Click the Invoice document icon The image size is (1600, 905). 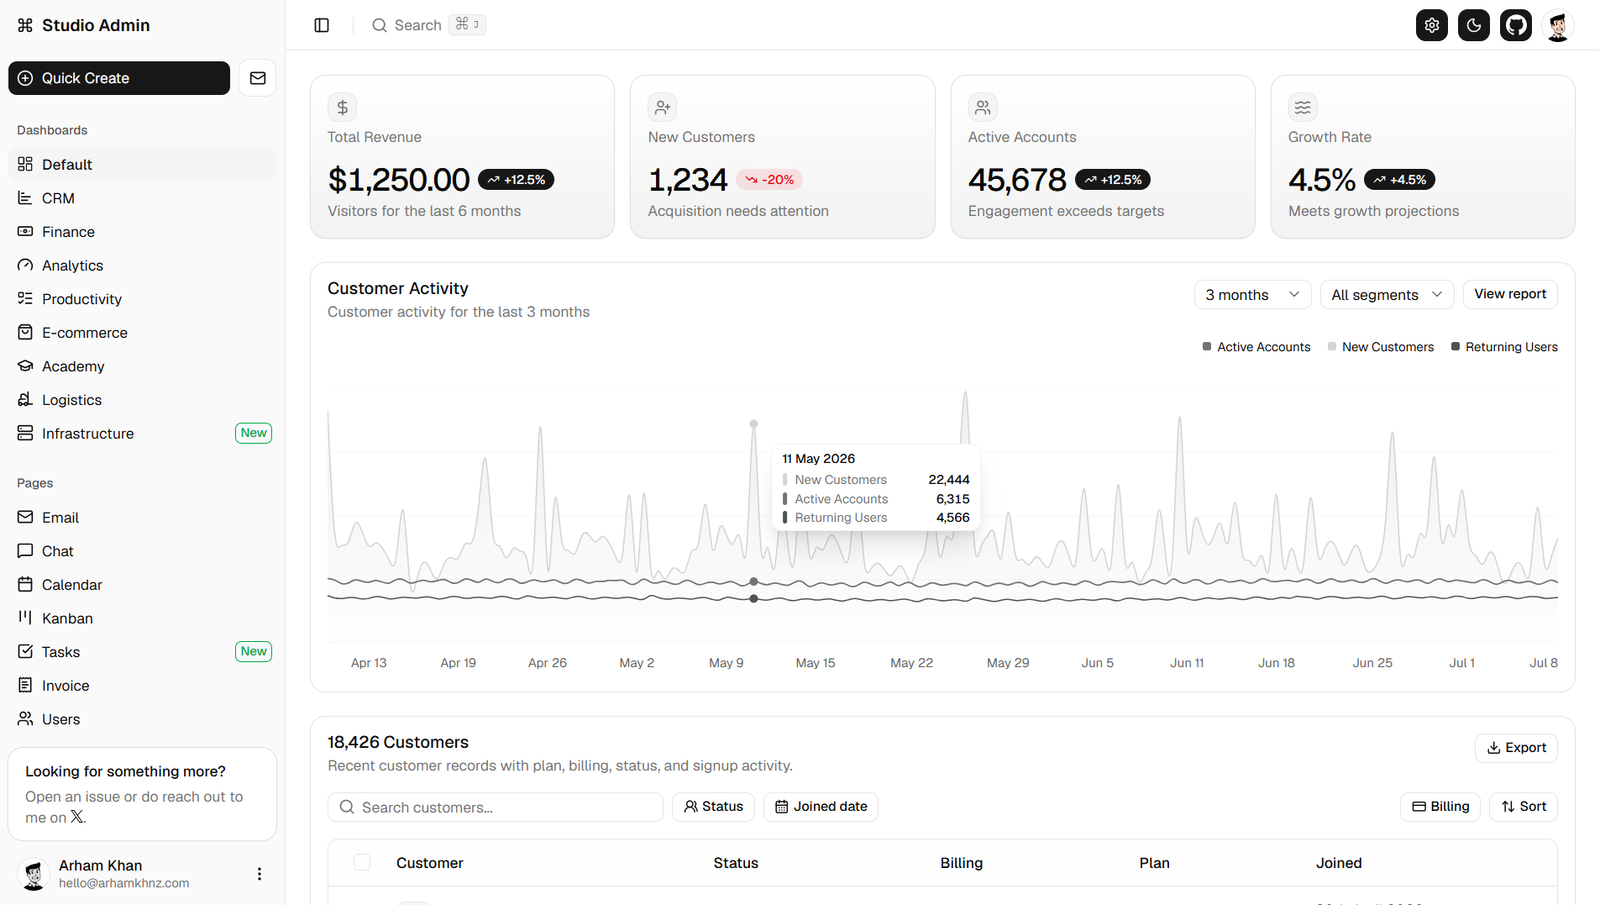[x=25, y=685]
